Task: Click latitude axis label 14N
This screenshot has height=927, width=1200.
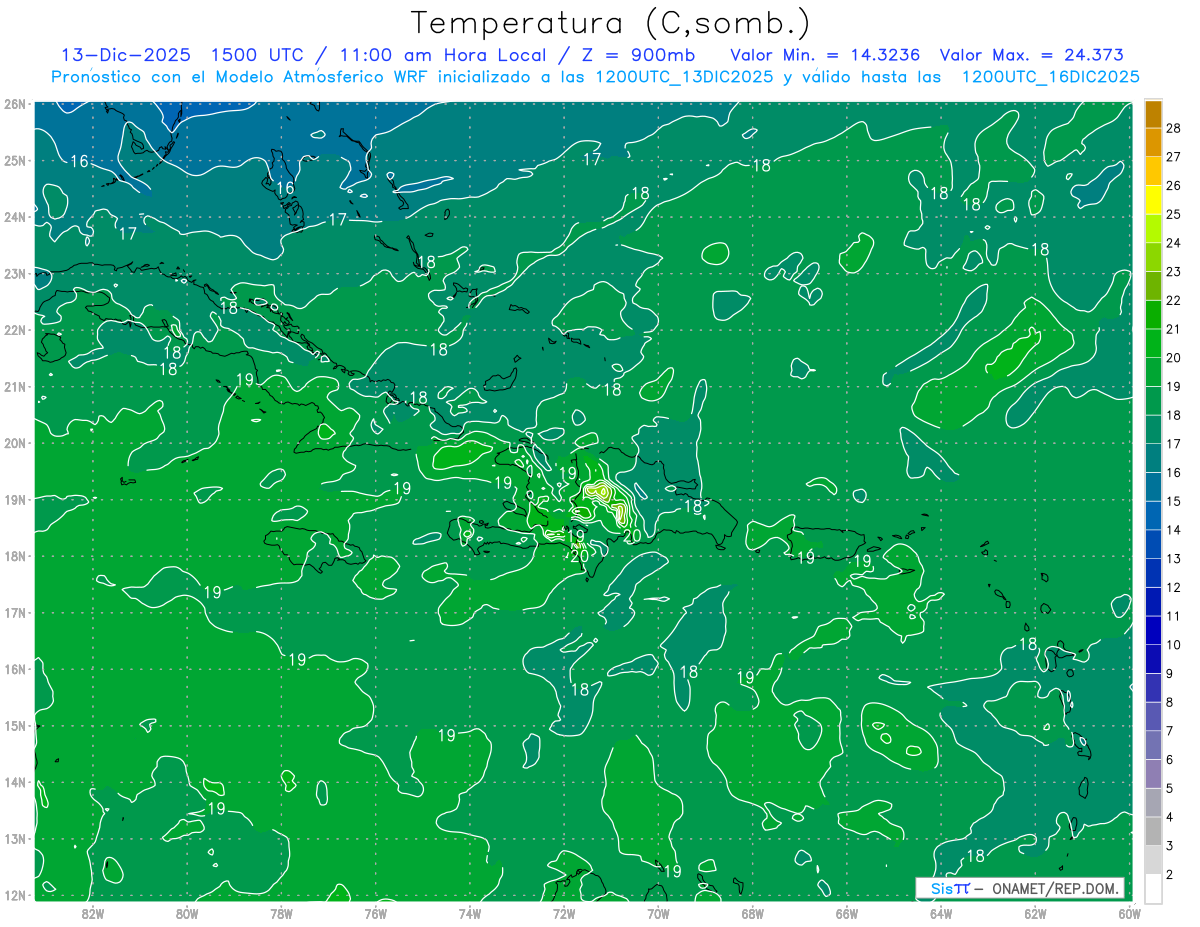Action: 15,782
